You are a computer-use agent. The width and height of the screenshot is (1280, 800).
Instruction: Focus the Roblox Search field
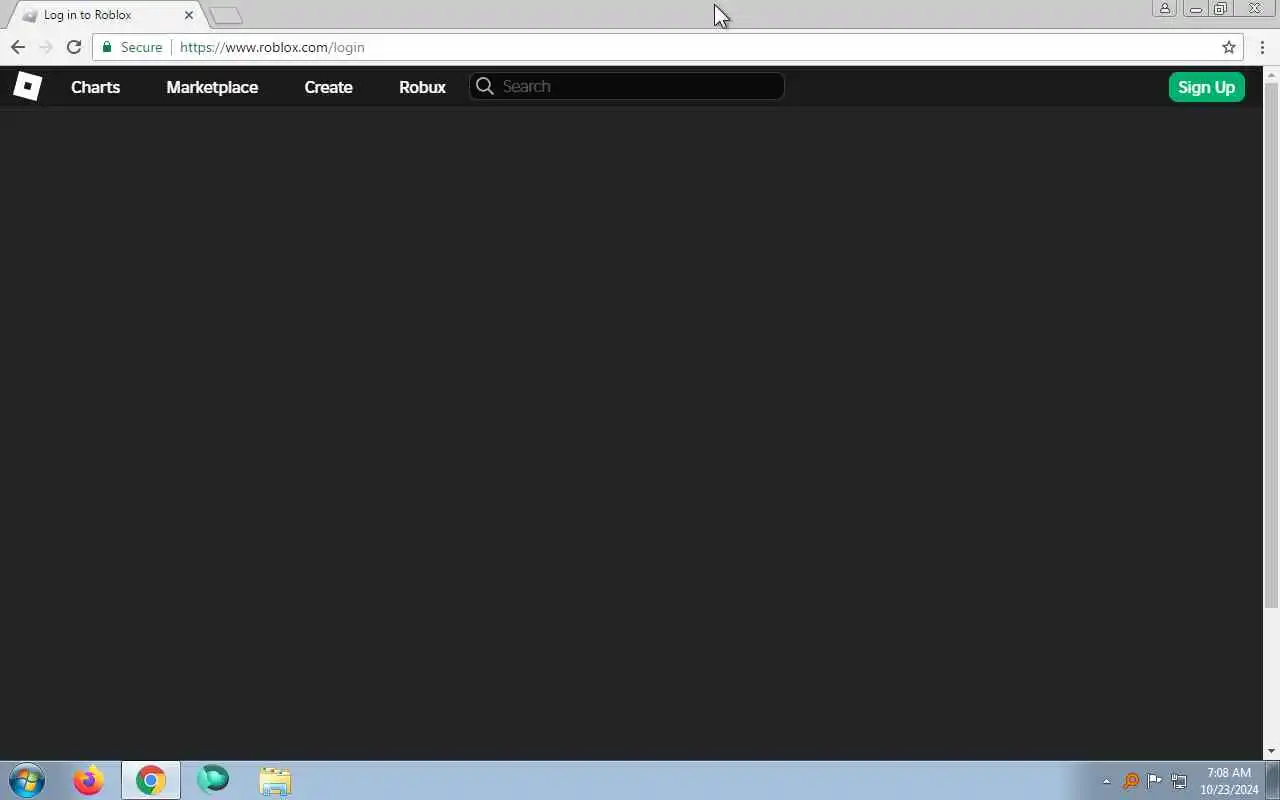(x=627, y=86)
